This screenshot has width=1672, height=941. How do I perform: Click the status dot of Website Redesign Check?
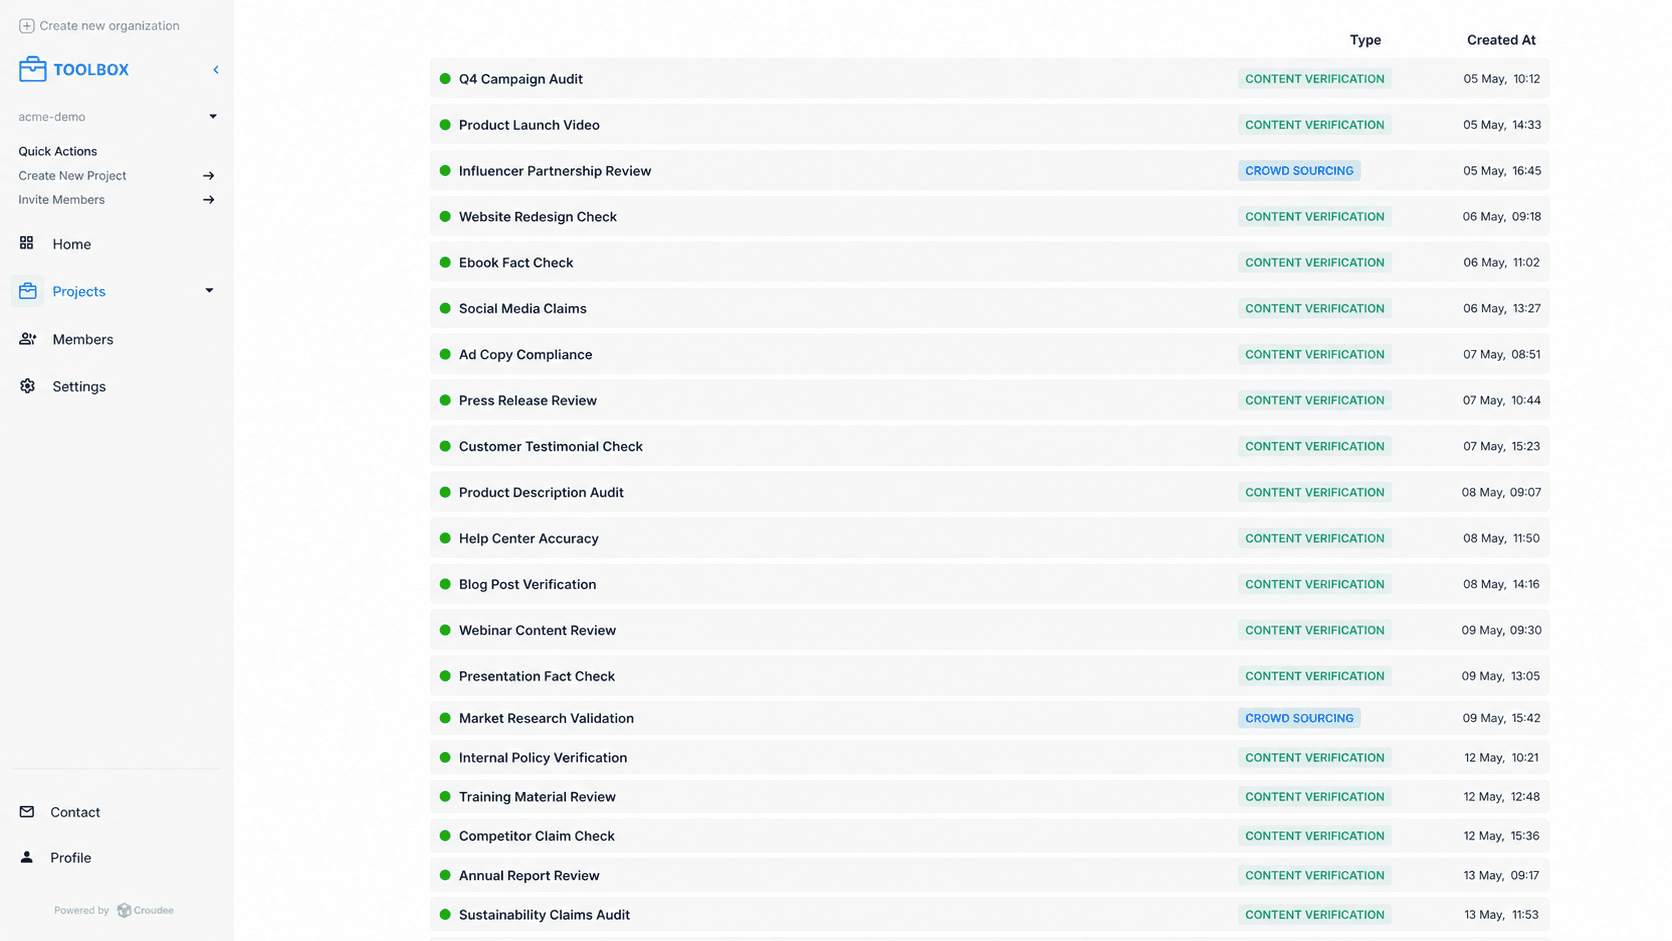click(445, 217)
